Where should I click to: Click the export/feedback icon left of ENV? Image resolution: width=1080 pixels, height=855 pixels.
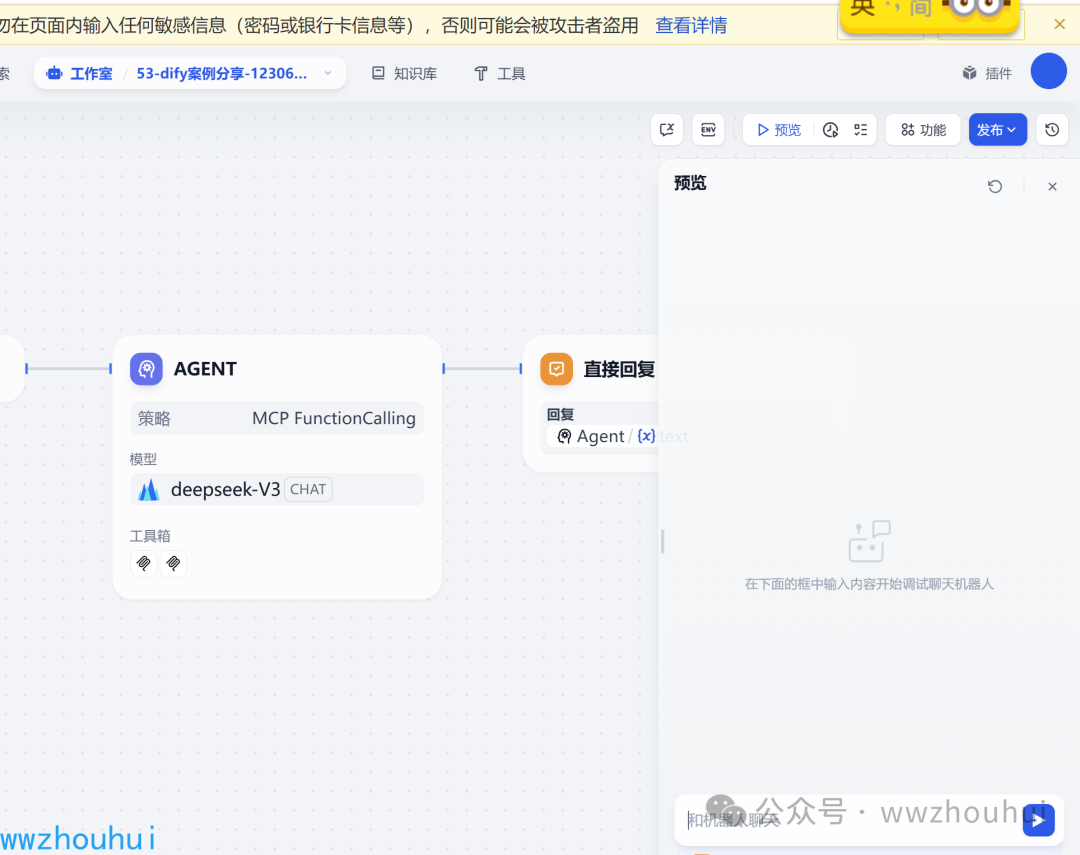(x=667, y=130)
